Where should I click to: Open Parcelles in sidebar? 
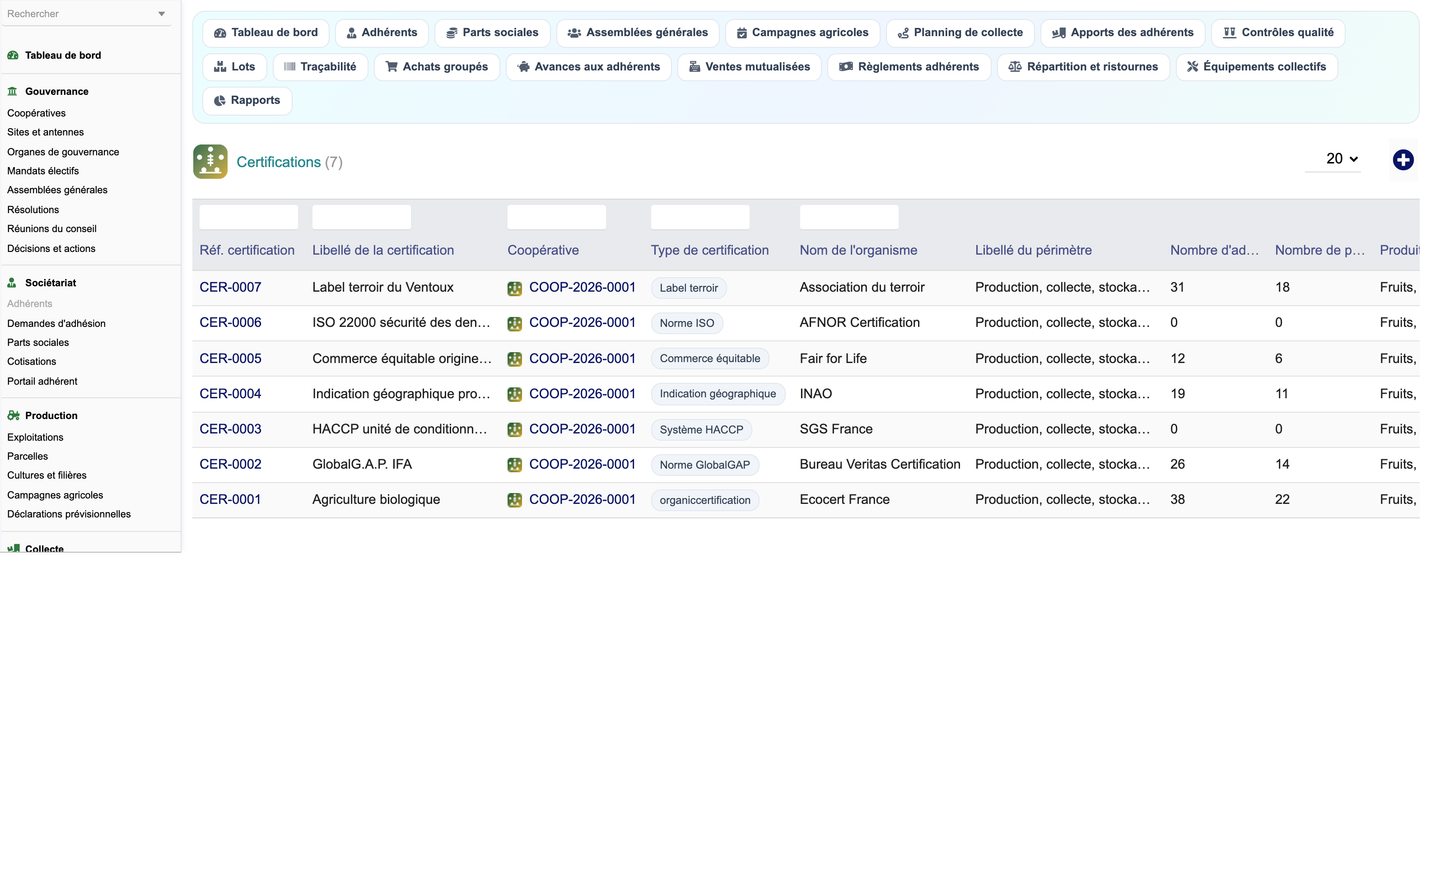point(28,457)
